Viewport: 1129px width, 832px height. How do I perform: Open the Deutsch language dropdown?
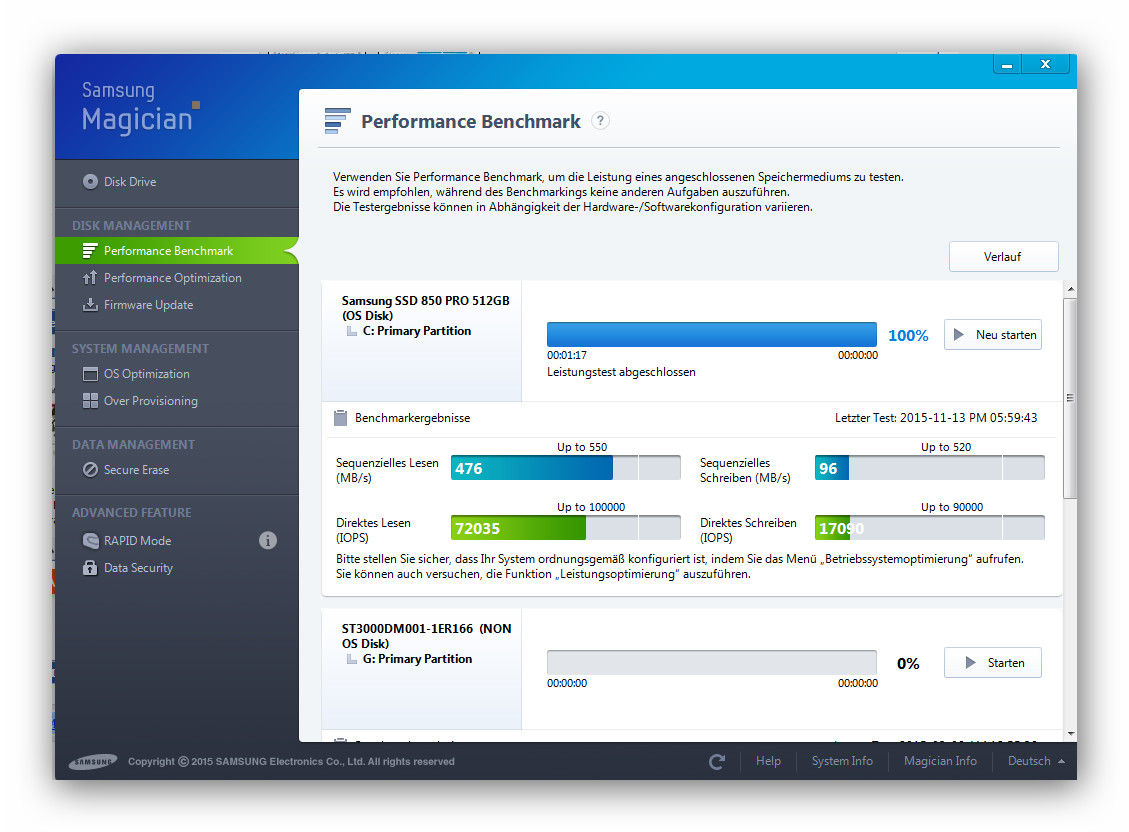point(1035,761)
